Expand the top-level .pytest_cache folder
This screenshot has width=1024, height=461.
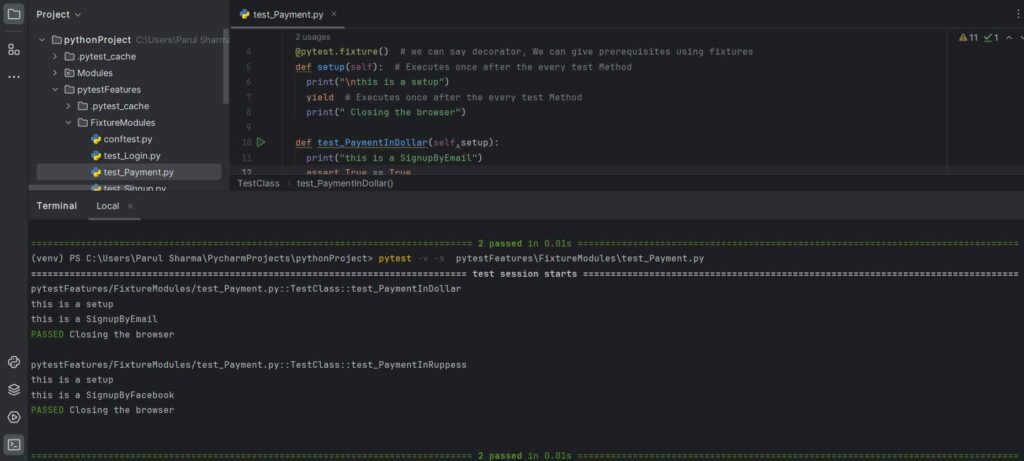click(x=55, y=56)
